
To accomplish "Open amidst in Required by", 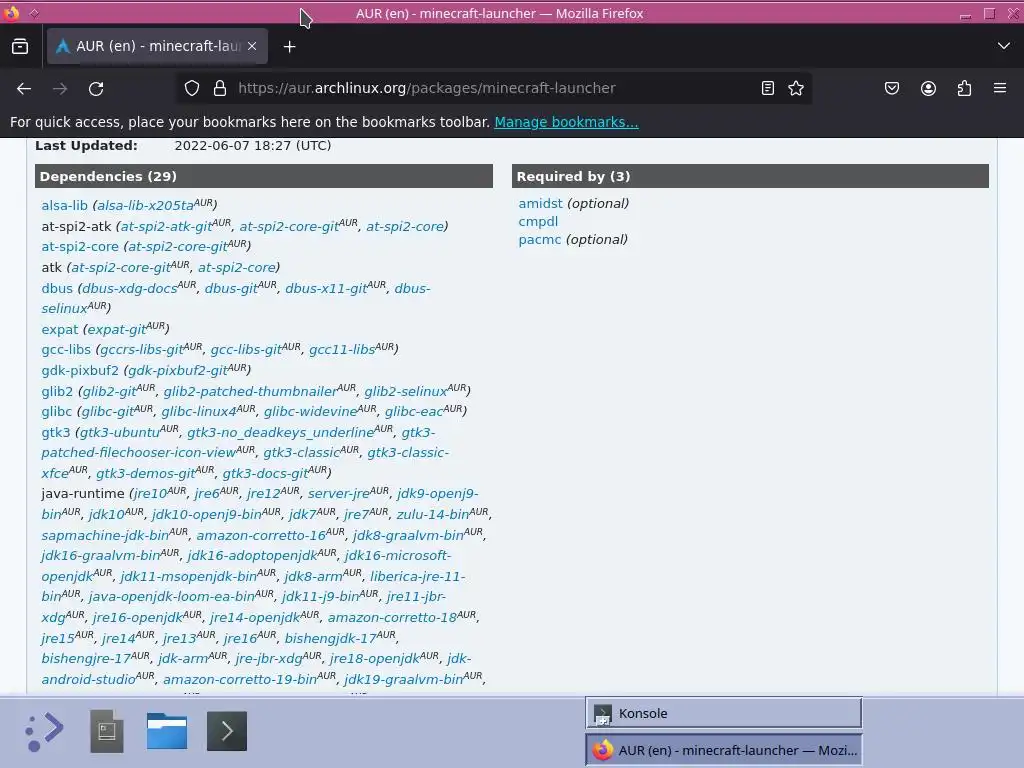I will click(540, 203).
